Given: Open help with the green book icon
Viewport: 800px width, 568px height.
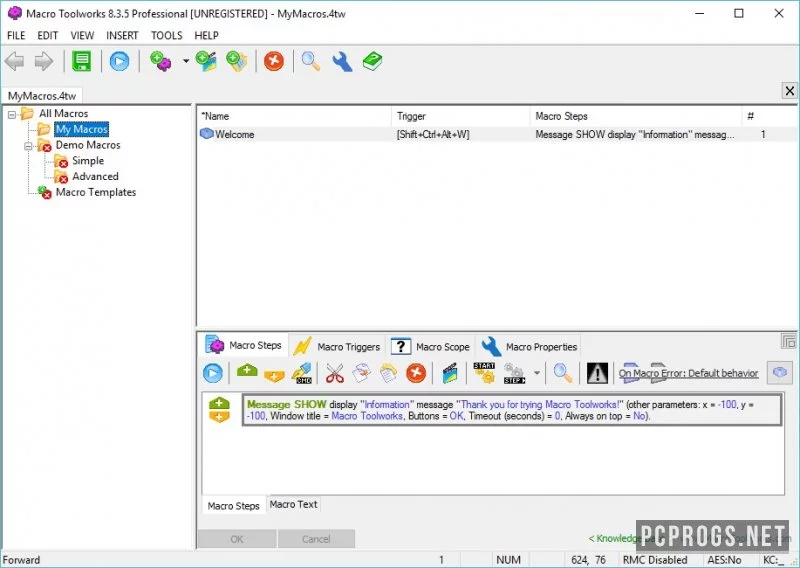Looking at the screenshot, I should point(372,61).
